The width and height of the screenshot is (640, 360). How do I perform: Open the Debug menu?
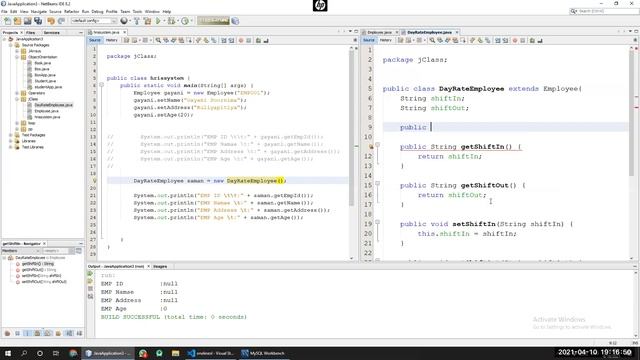[97, 11]
